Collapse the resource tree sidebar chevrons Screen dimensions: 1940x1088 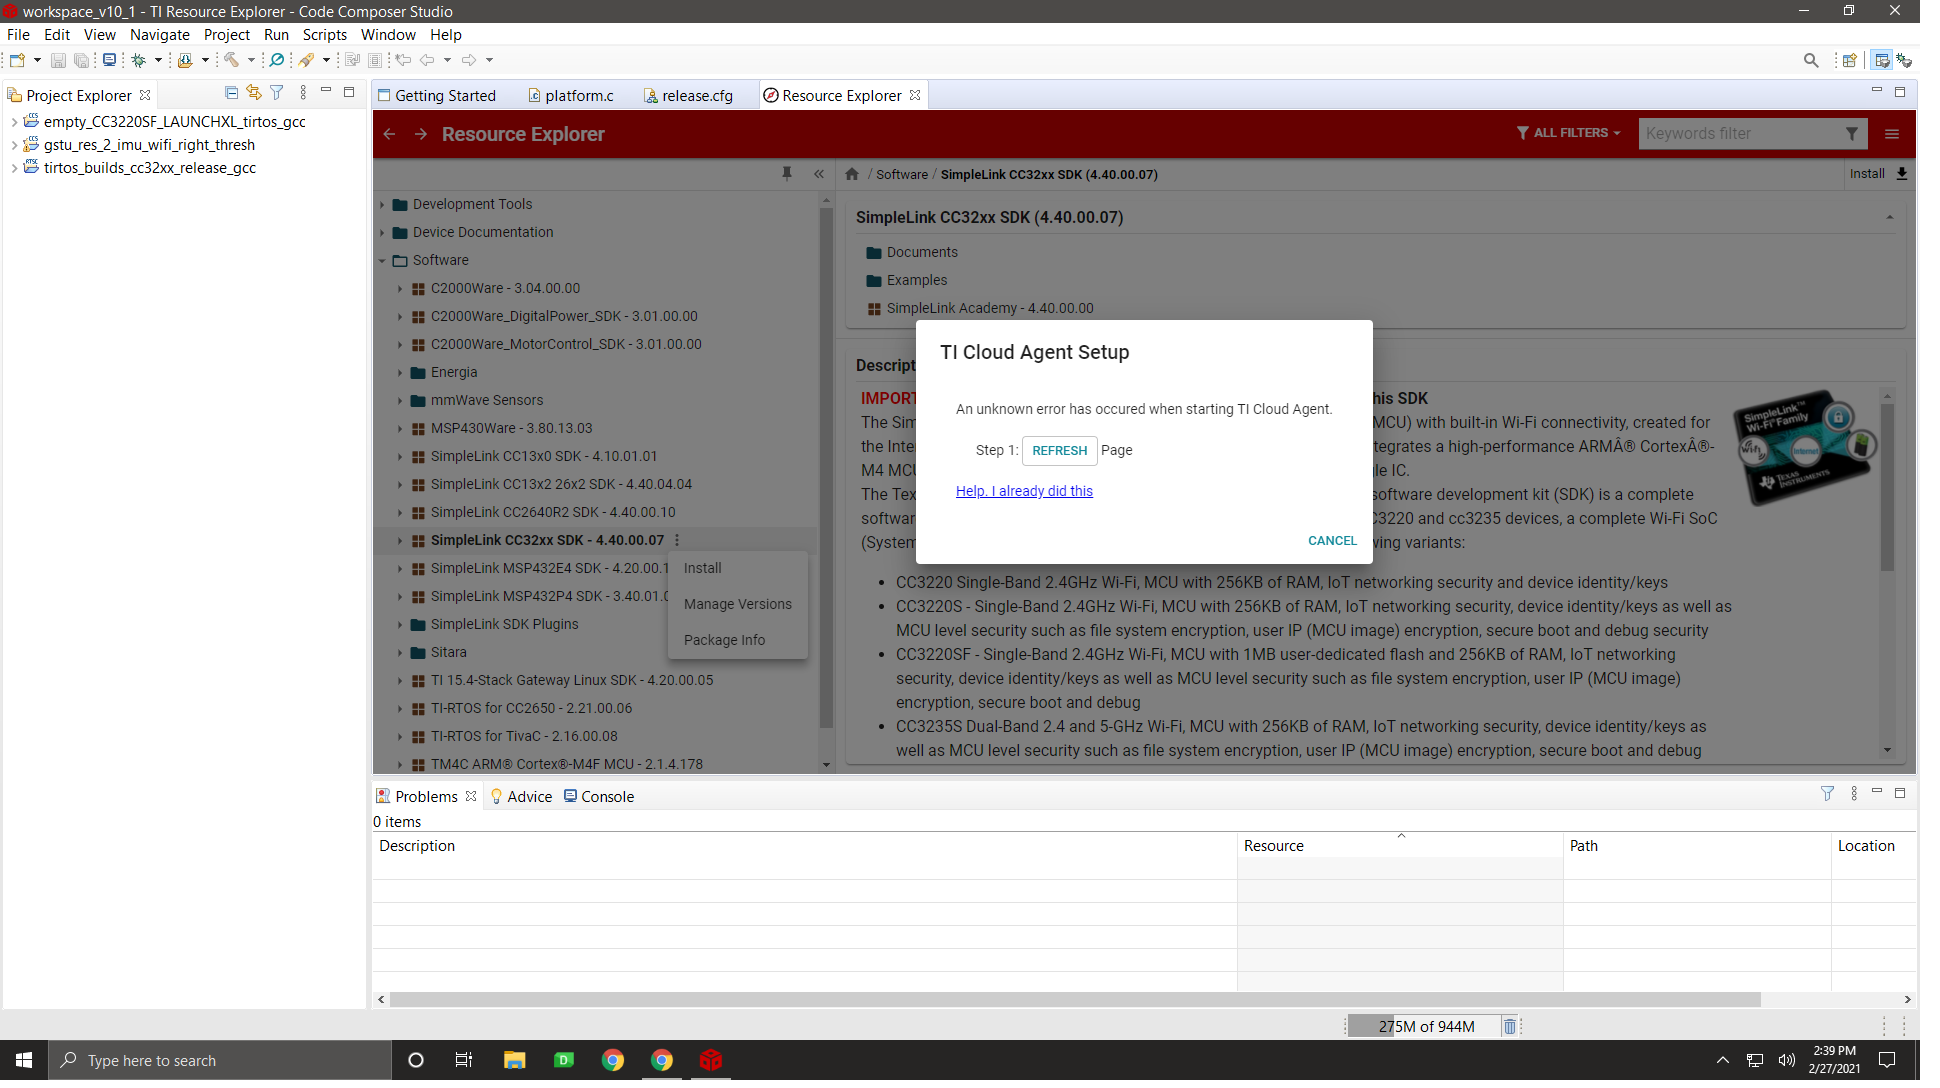point(819,174)
